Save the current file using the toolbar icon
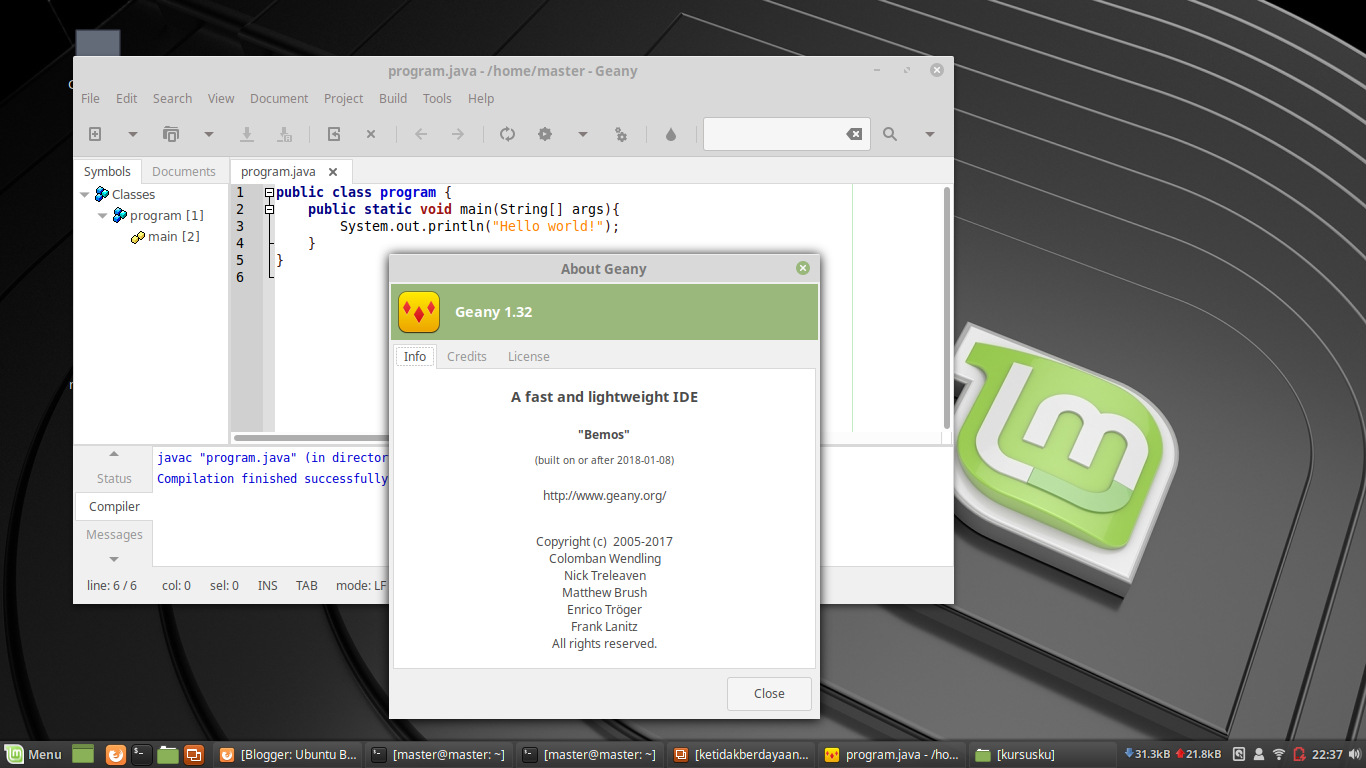The image size is (1366, 768). pos(247,134)
